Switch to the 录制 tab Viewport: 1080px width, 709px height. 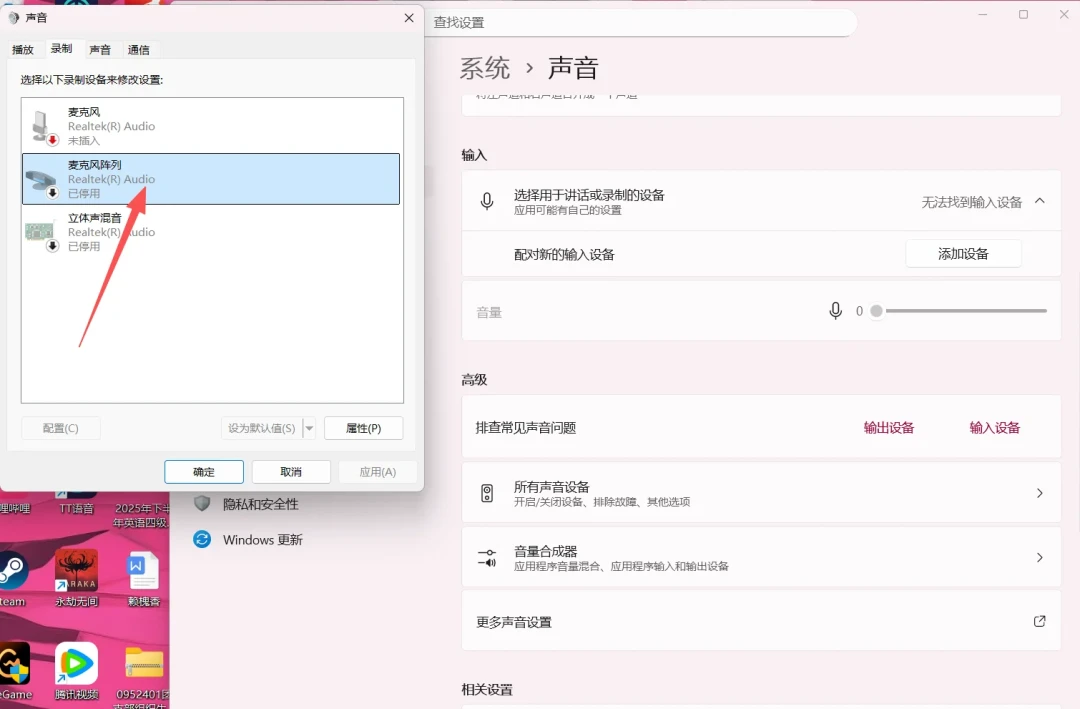(x=61, y=48)
